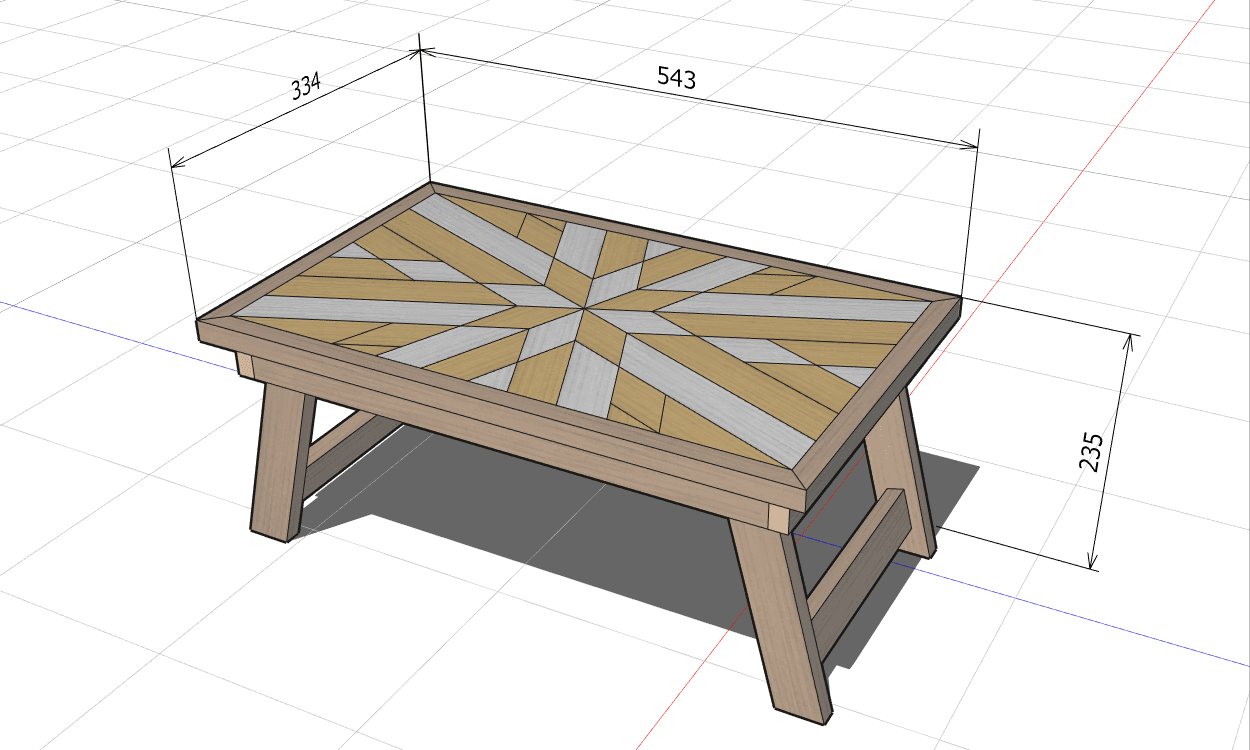This screenshot has height=750, width=1250.
Task: Click the 543 length dimension label
Action: click(x=676, y=77)
